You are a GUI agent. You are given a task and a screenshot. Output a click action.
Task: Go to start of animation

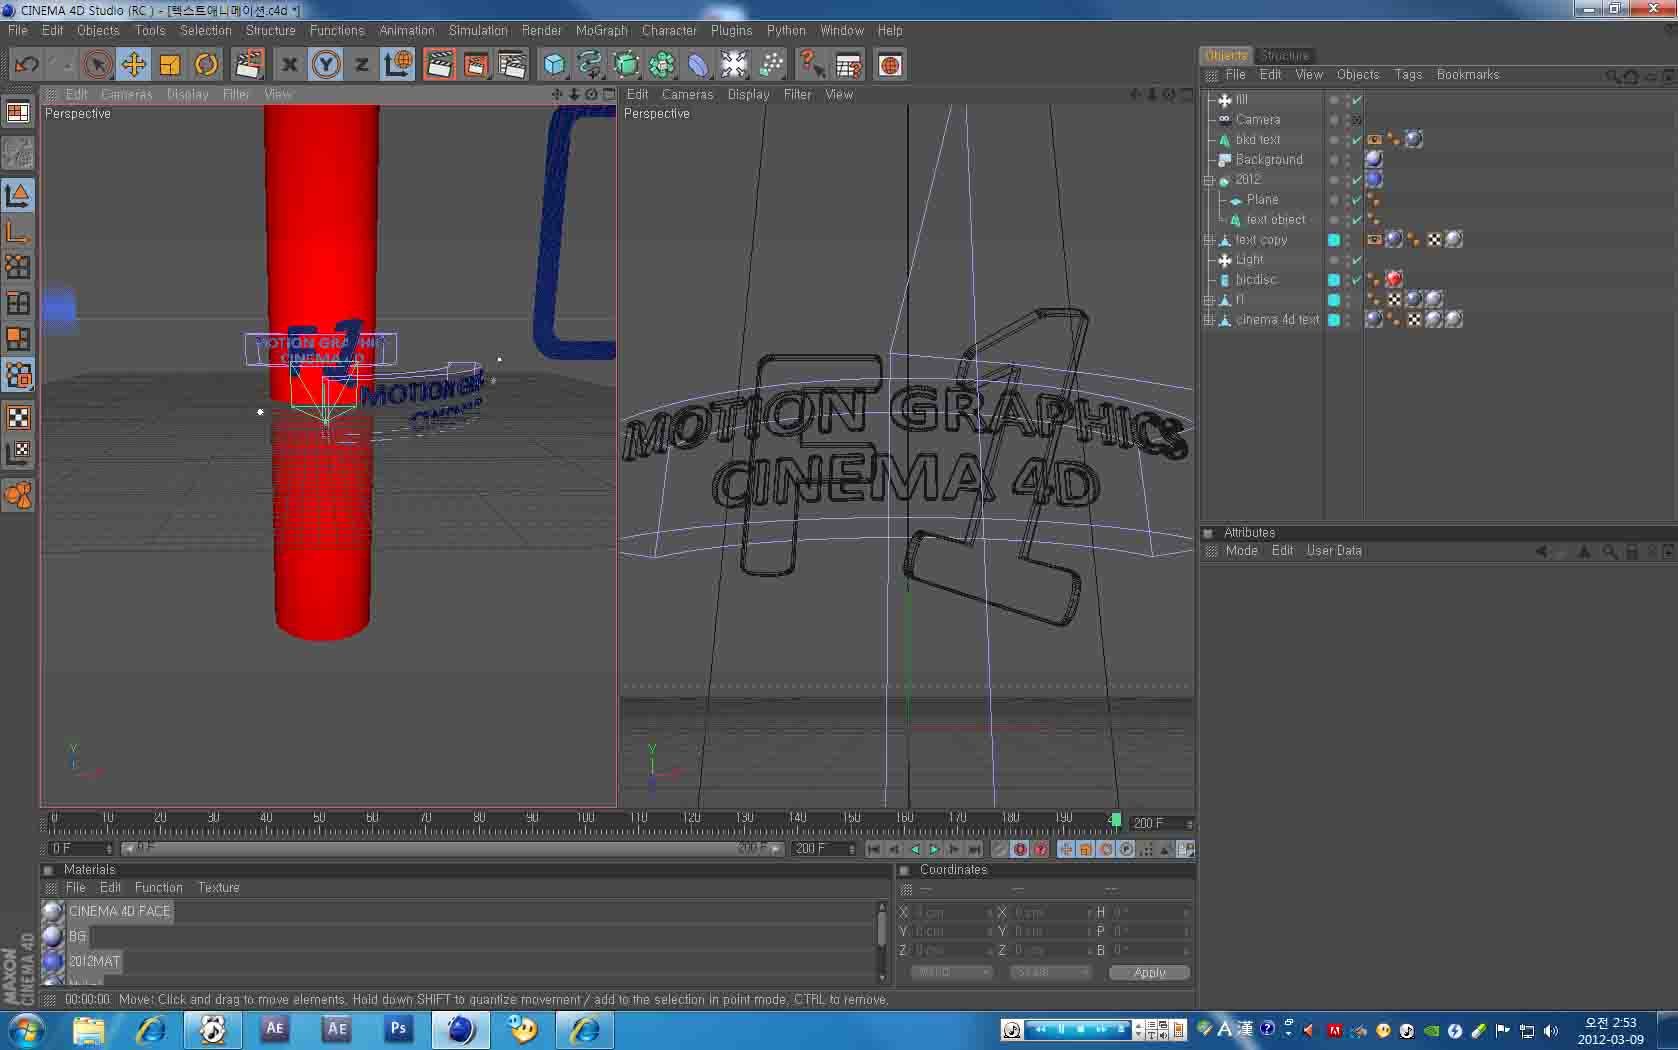tap(874, 849)
